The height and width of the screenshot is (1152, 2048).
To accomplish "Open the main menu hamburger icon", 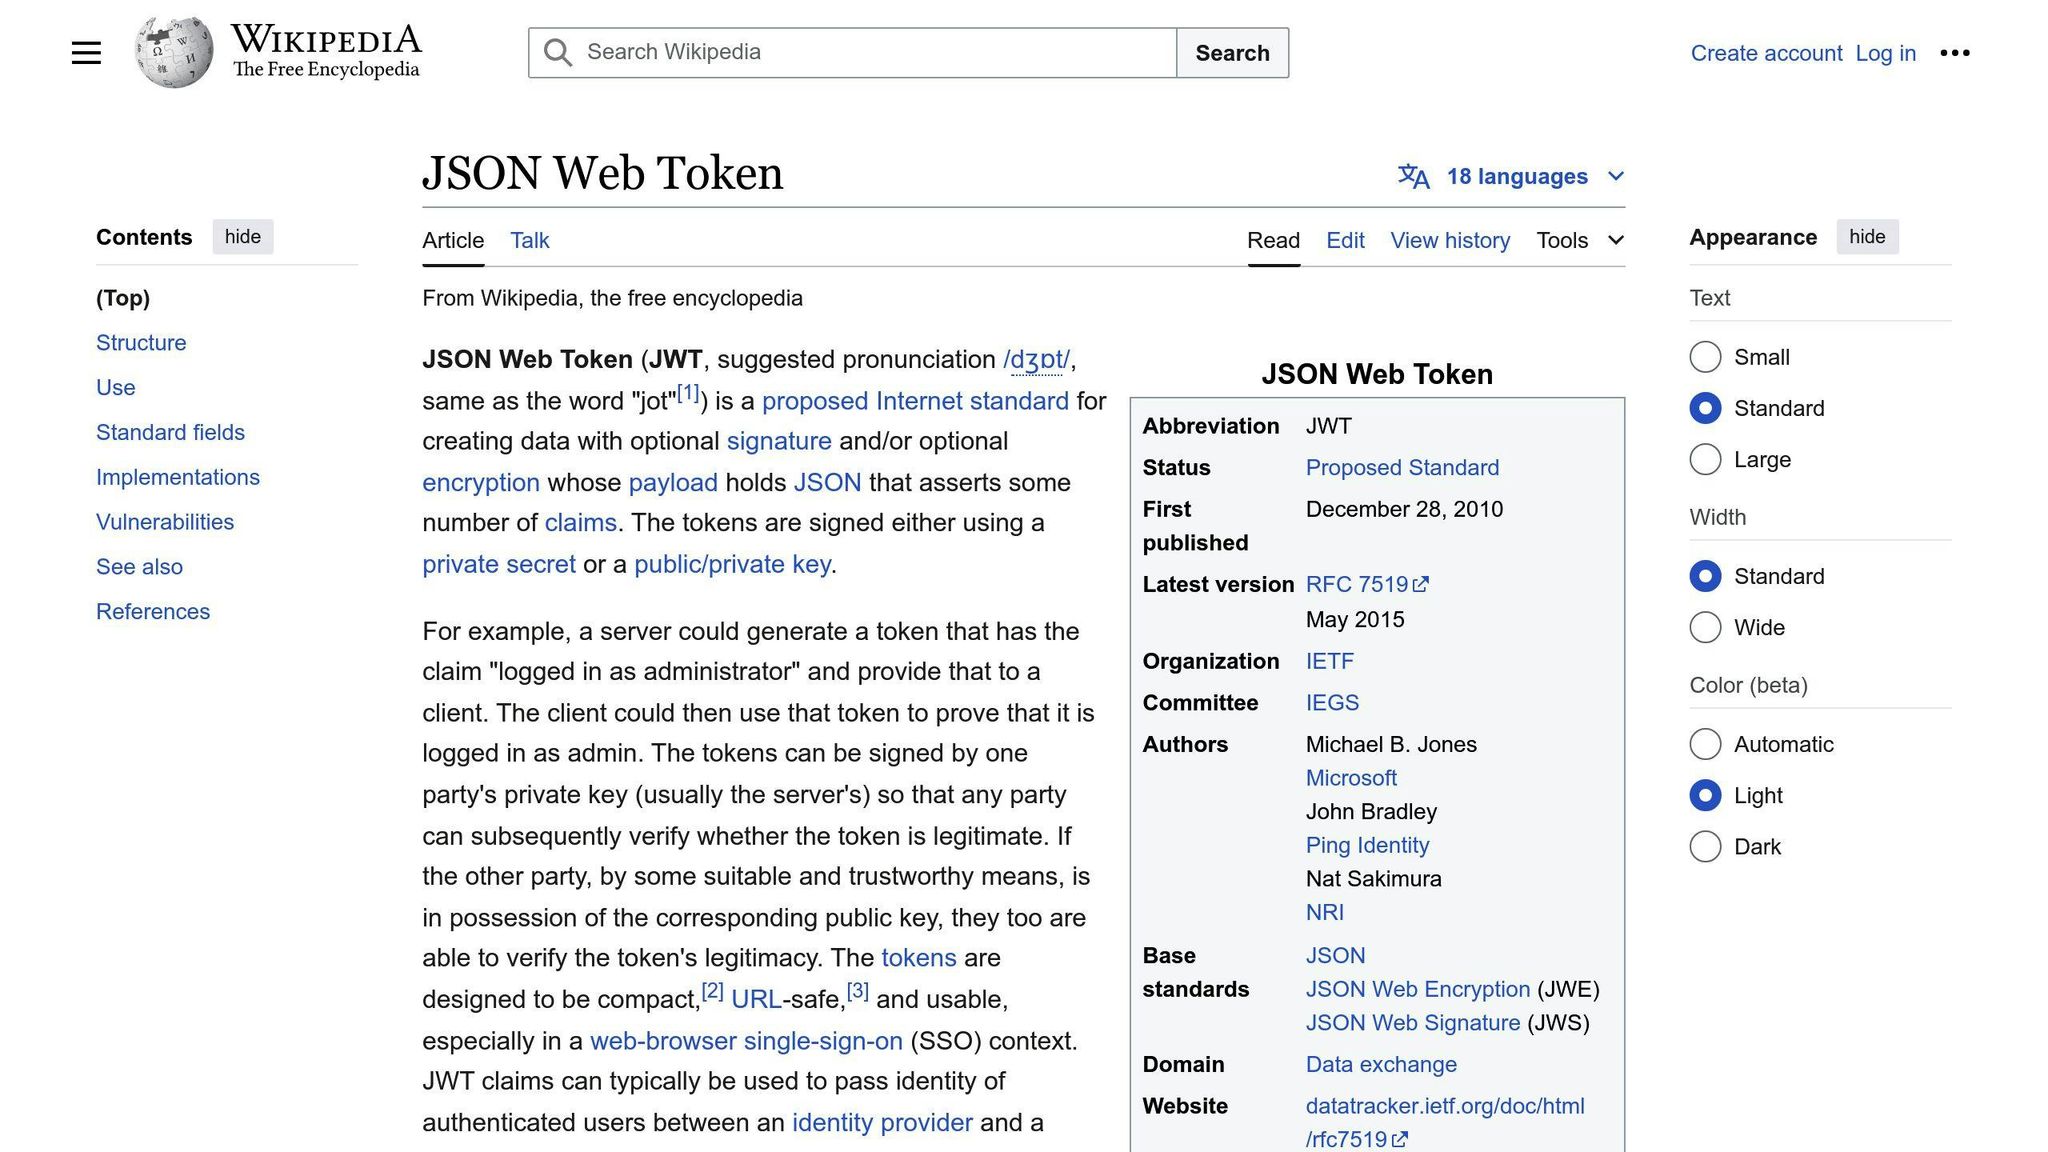I will pos(86,52).
